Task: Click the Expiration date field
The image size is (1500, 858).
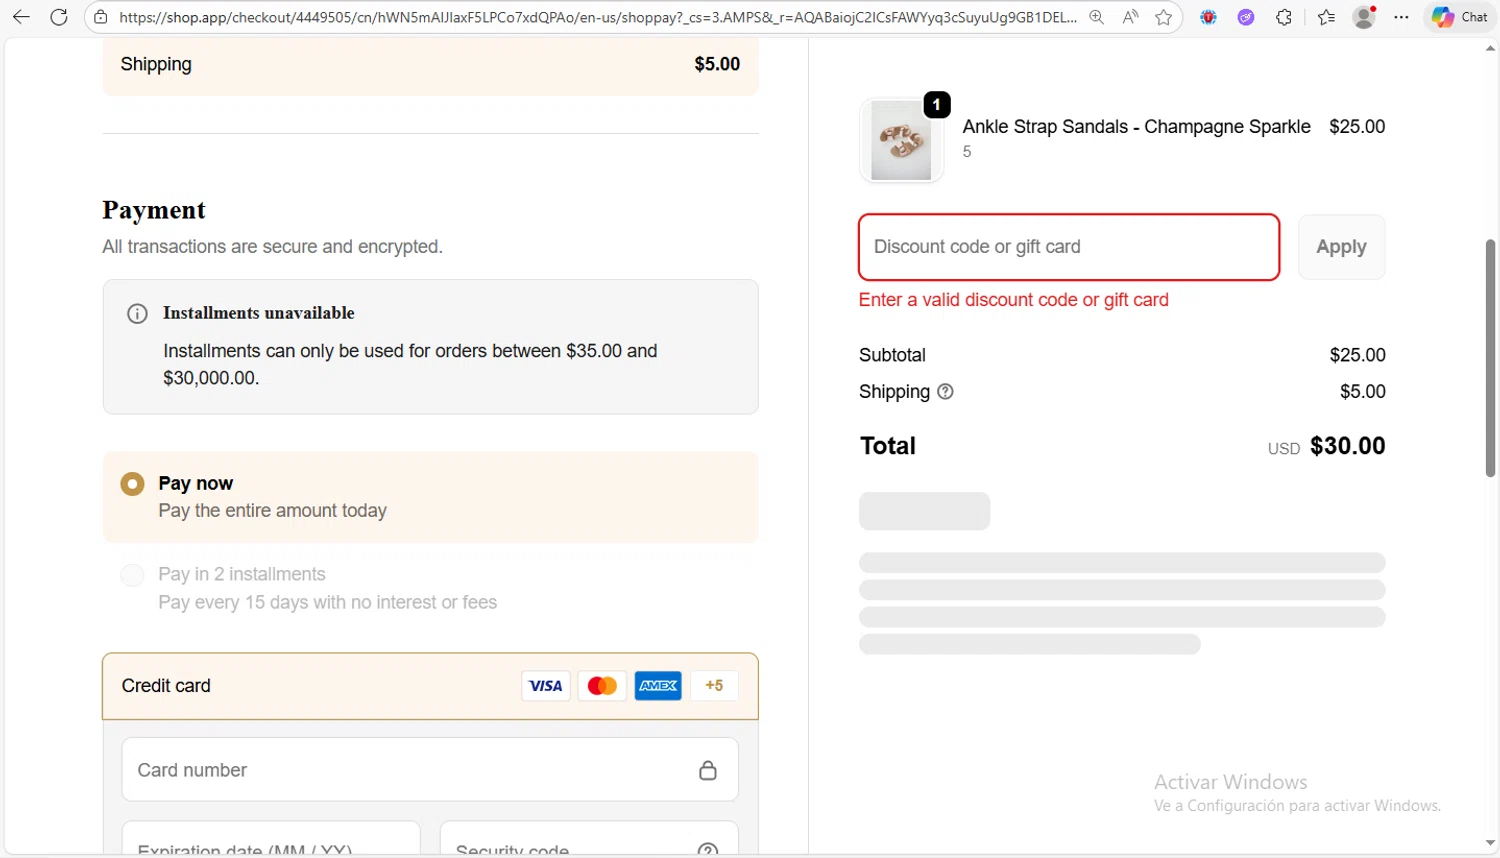Action: 271,838
